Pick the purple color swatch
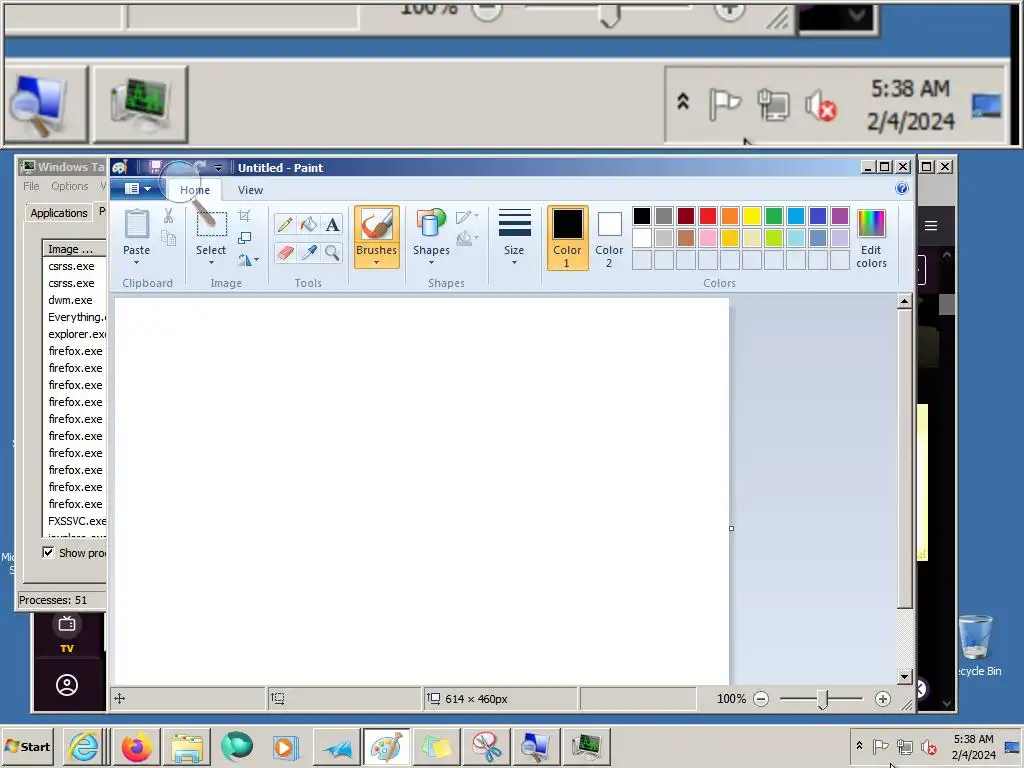Screen dimensions: 1024x768 coord(840,216)
